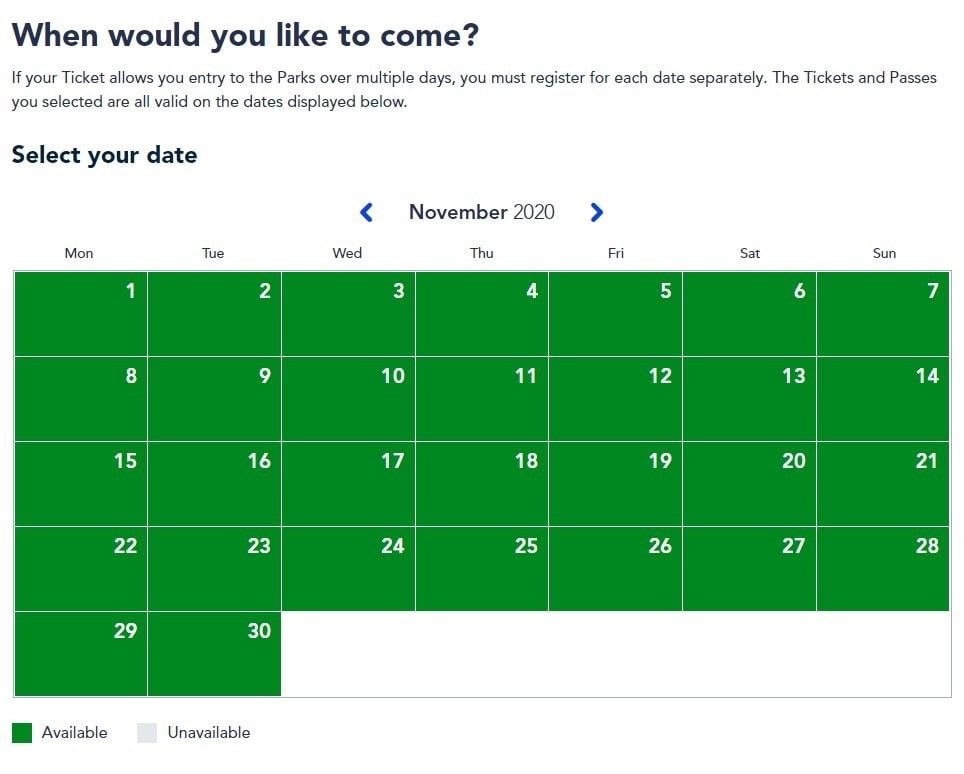Choose November 7 date cell
Screen dimensions: 964x774
coord(883,314)
